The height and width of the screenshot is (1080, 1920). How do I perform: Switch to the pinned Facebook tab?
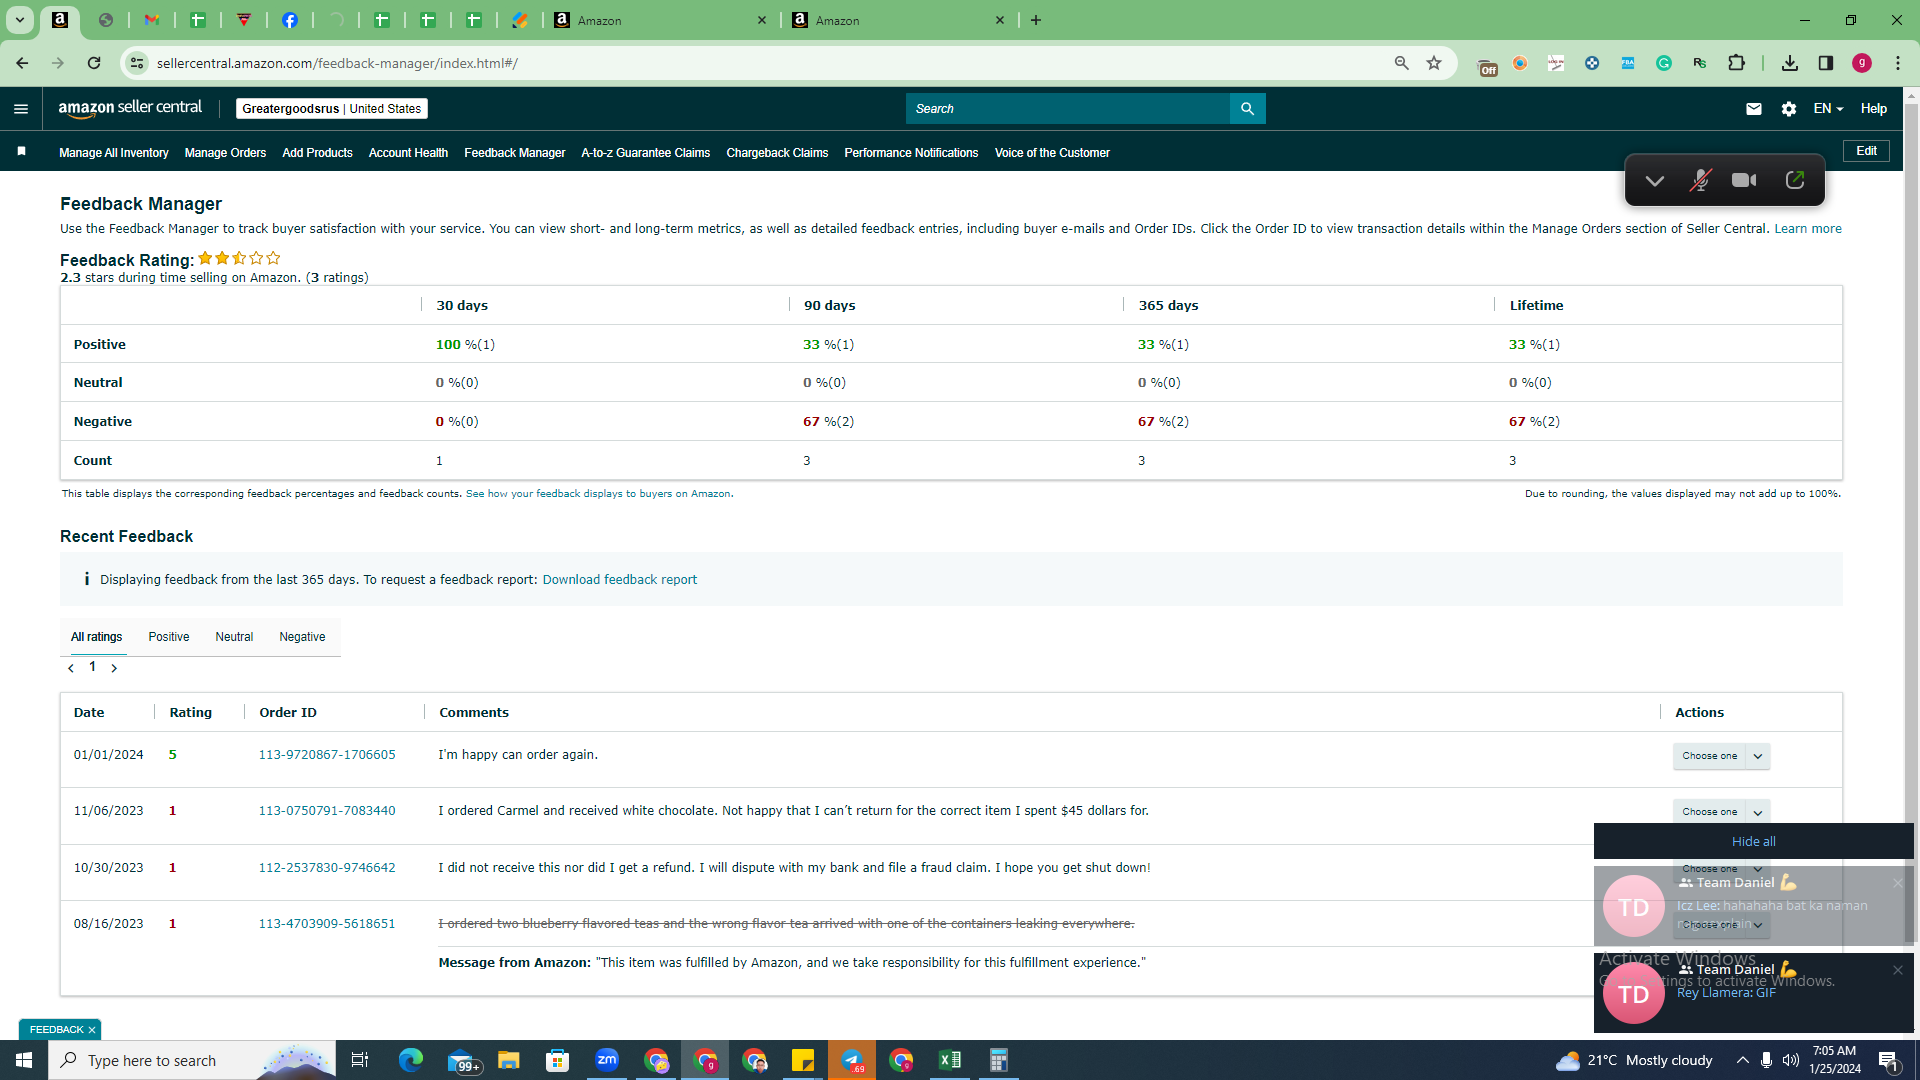coord(290,20)
